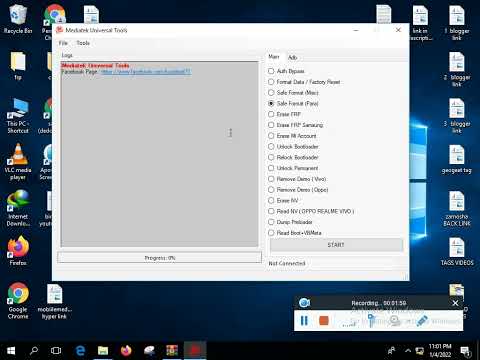The image size is (480, 360).
Task: Select the 3 blogger link file
Action: [457, 116]
